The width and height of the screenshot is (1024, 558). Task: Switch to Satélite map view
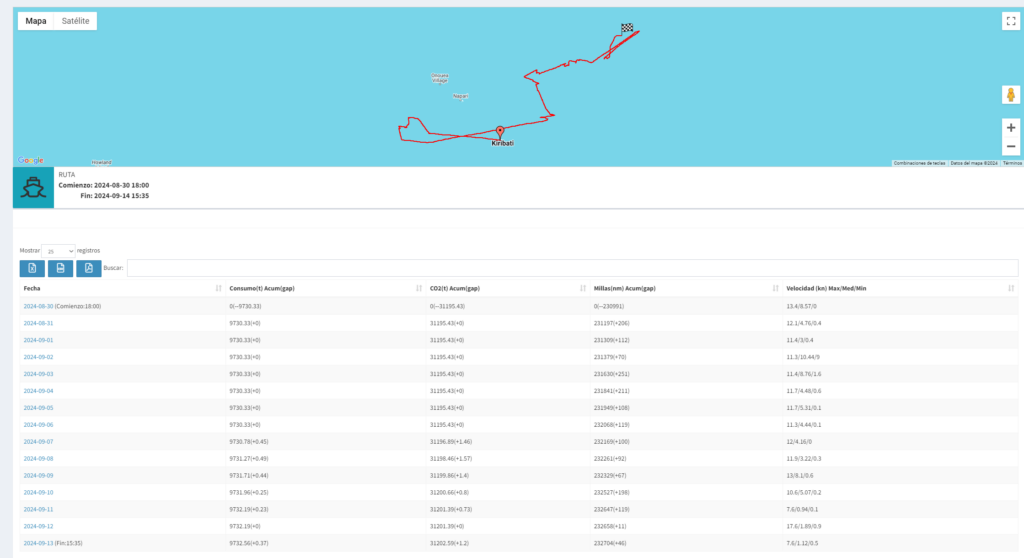(76, 21)
